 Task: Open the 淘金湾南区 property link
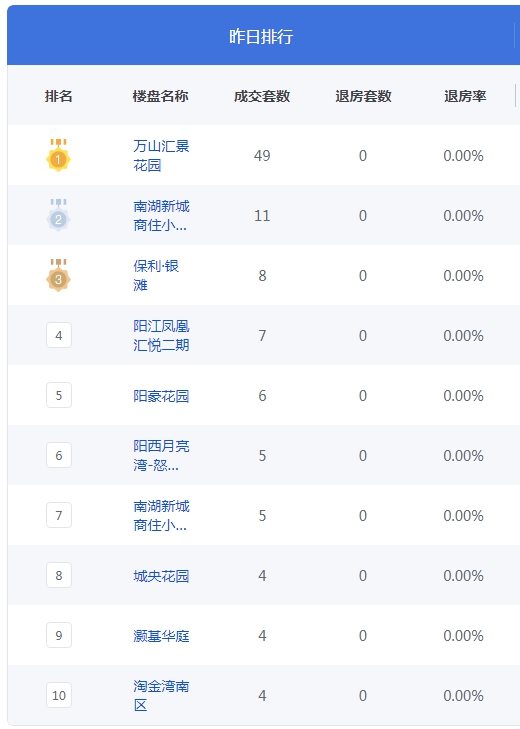[x=161, y=695]
